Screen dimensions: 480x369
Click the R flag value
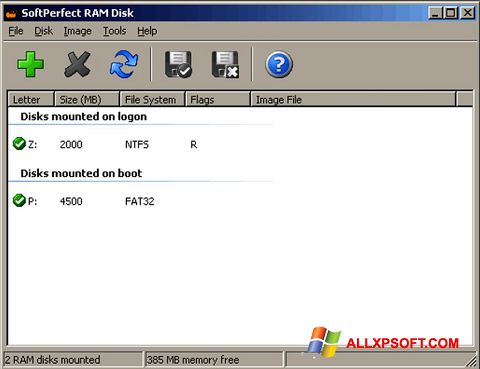coord(193,145)
